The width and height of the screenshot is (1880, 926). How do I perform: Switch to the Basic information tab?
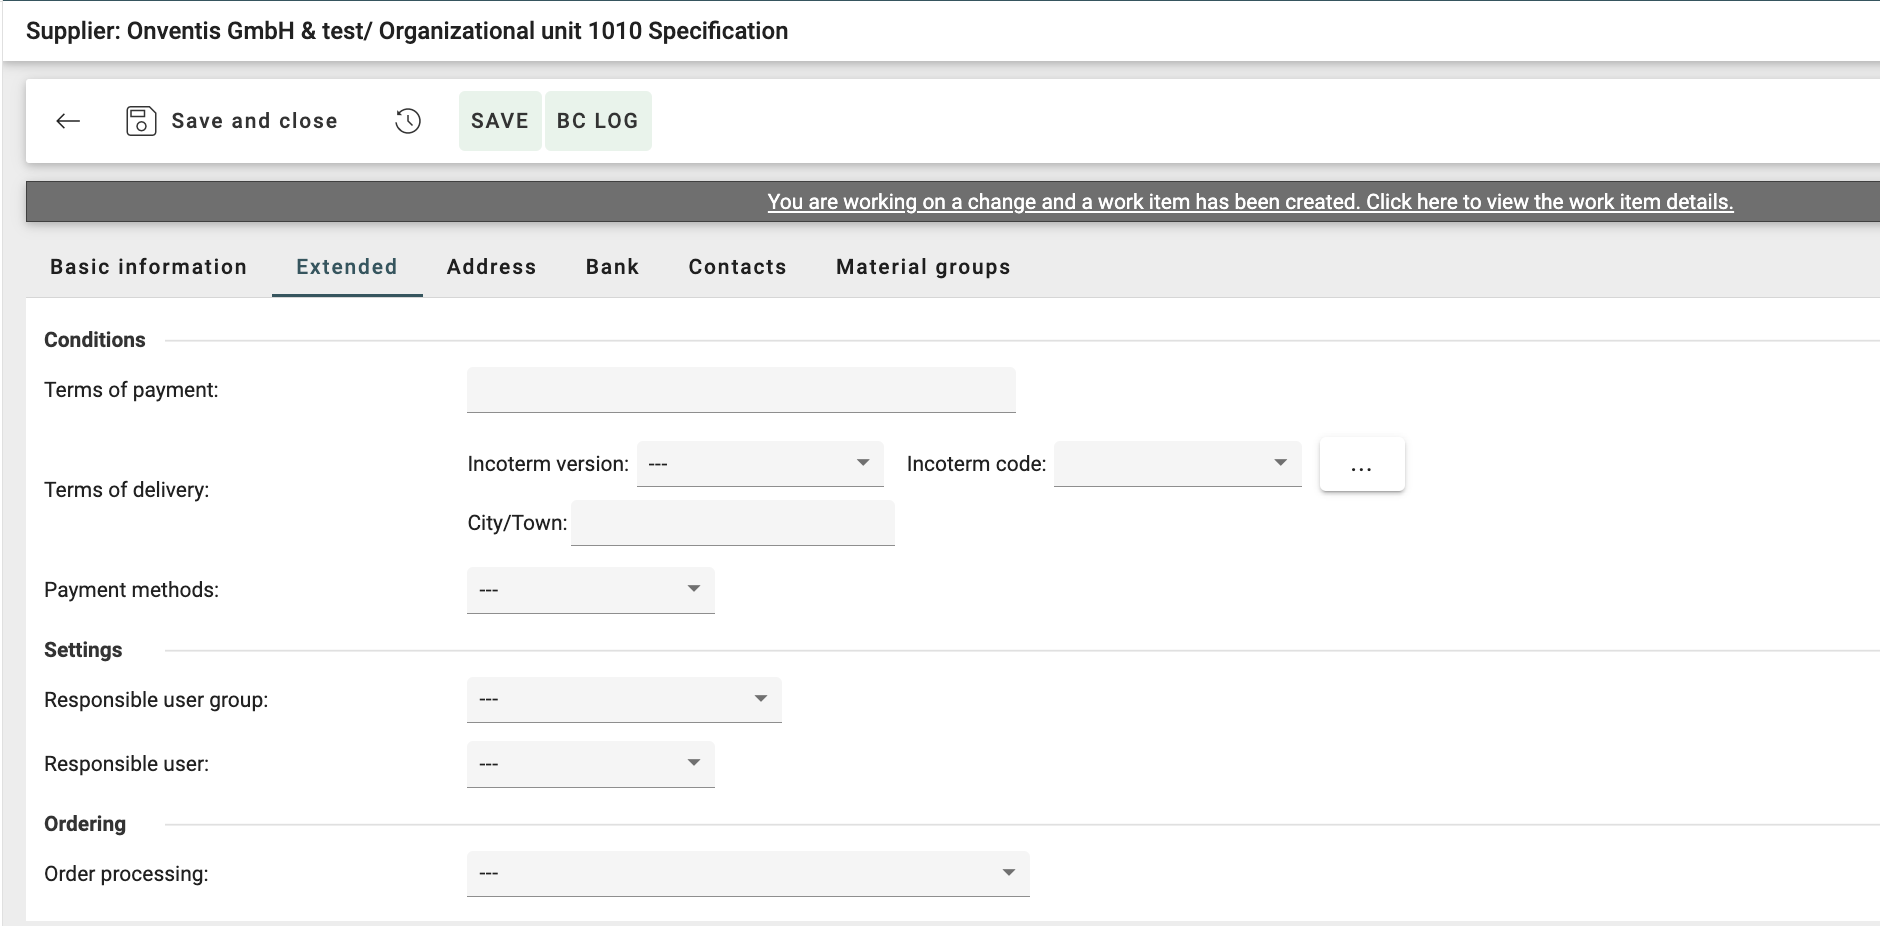(x=148, y=267)
